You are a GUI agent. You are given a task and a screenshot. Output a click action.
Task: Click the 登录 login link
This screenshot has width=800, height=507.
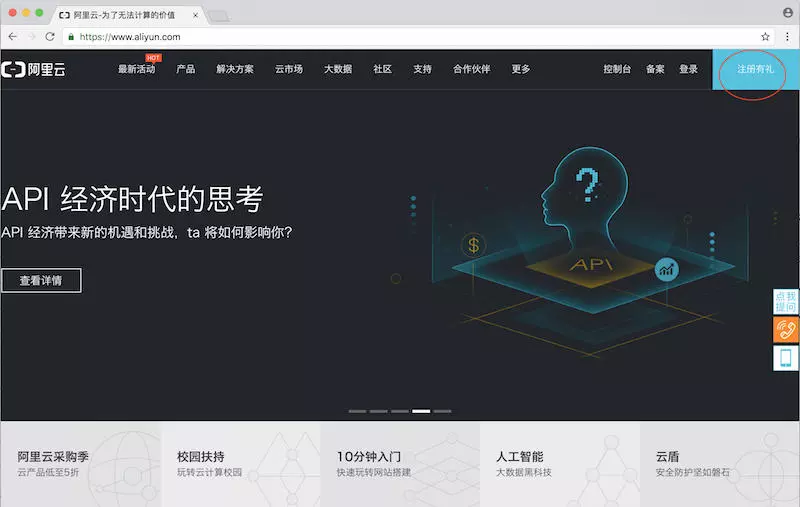click(688, 69)
